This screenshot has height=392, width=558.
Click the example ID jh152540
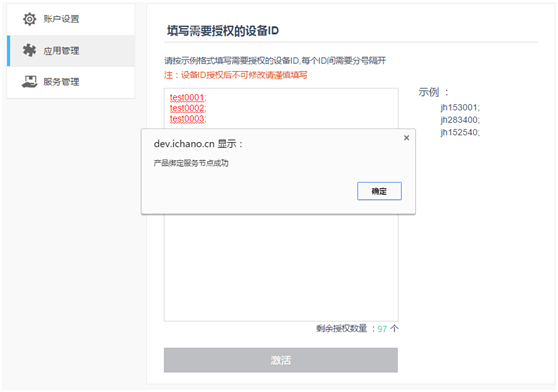point(460,132)
